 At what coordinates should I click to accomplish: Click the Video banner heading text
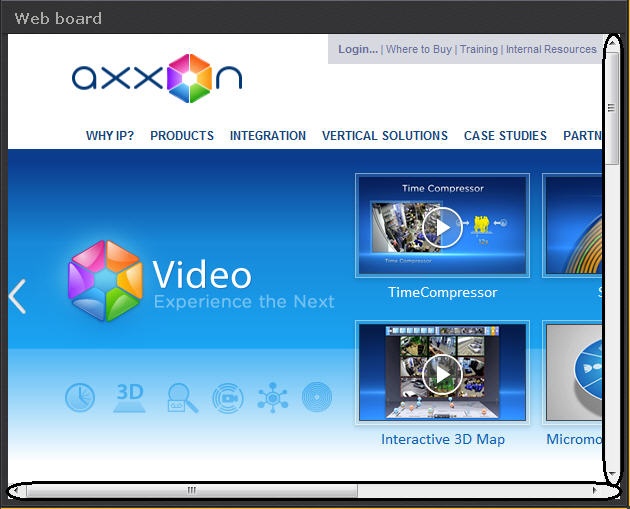pos(202,274)
